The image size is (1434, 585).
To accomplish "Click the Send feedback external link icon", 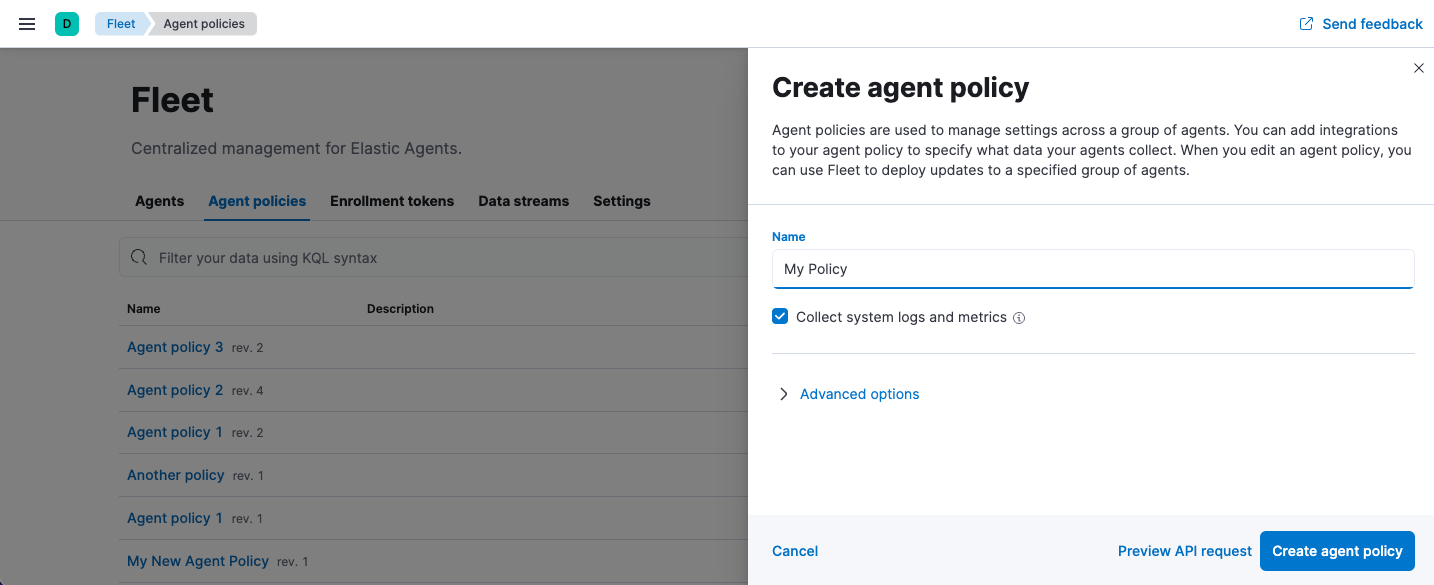I will 1306,24.
